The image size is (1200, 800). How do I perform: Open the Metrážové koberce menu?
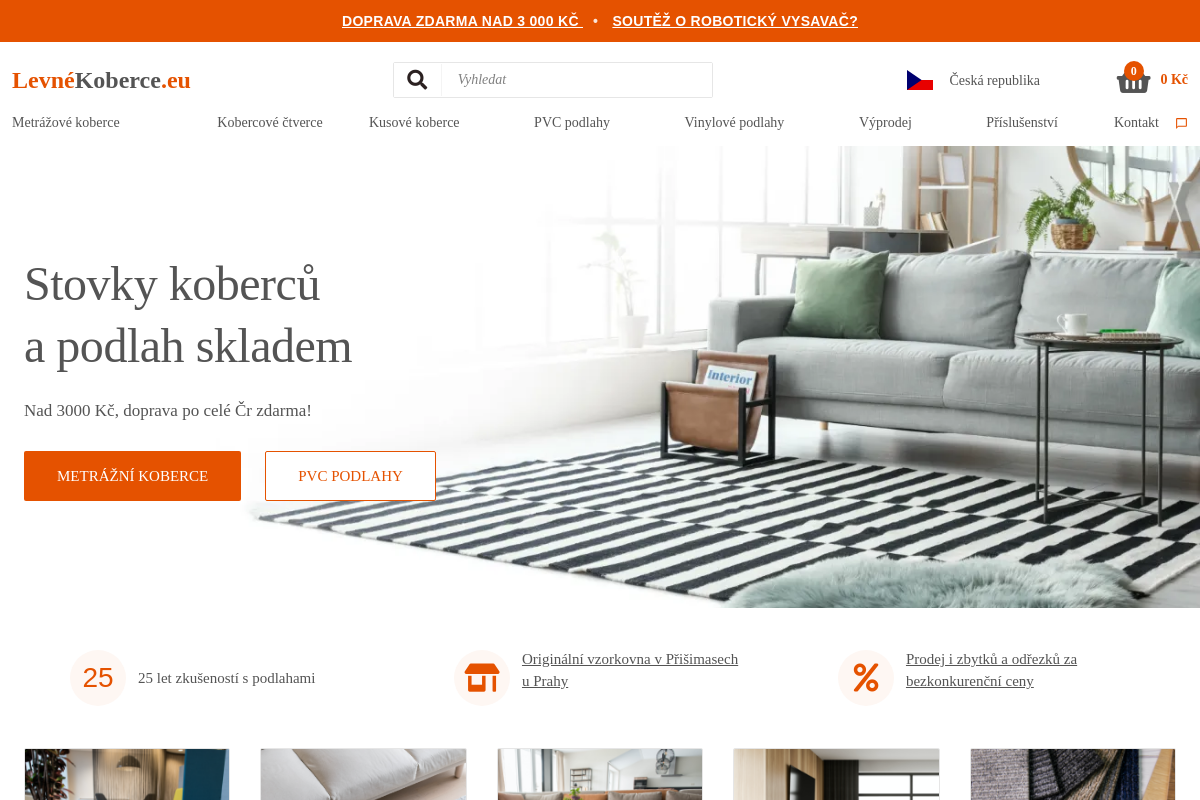click(66, 123)
